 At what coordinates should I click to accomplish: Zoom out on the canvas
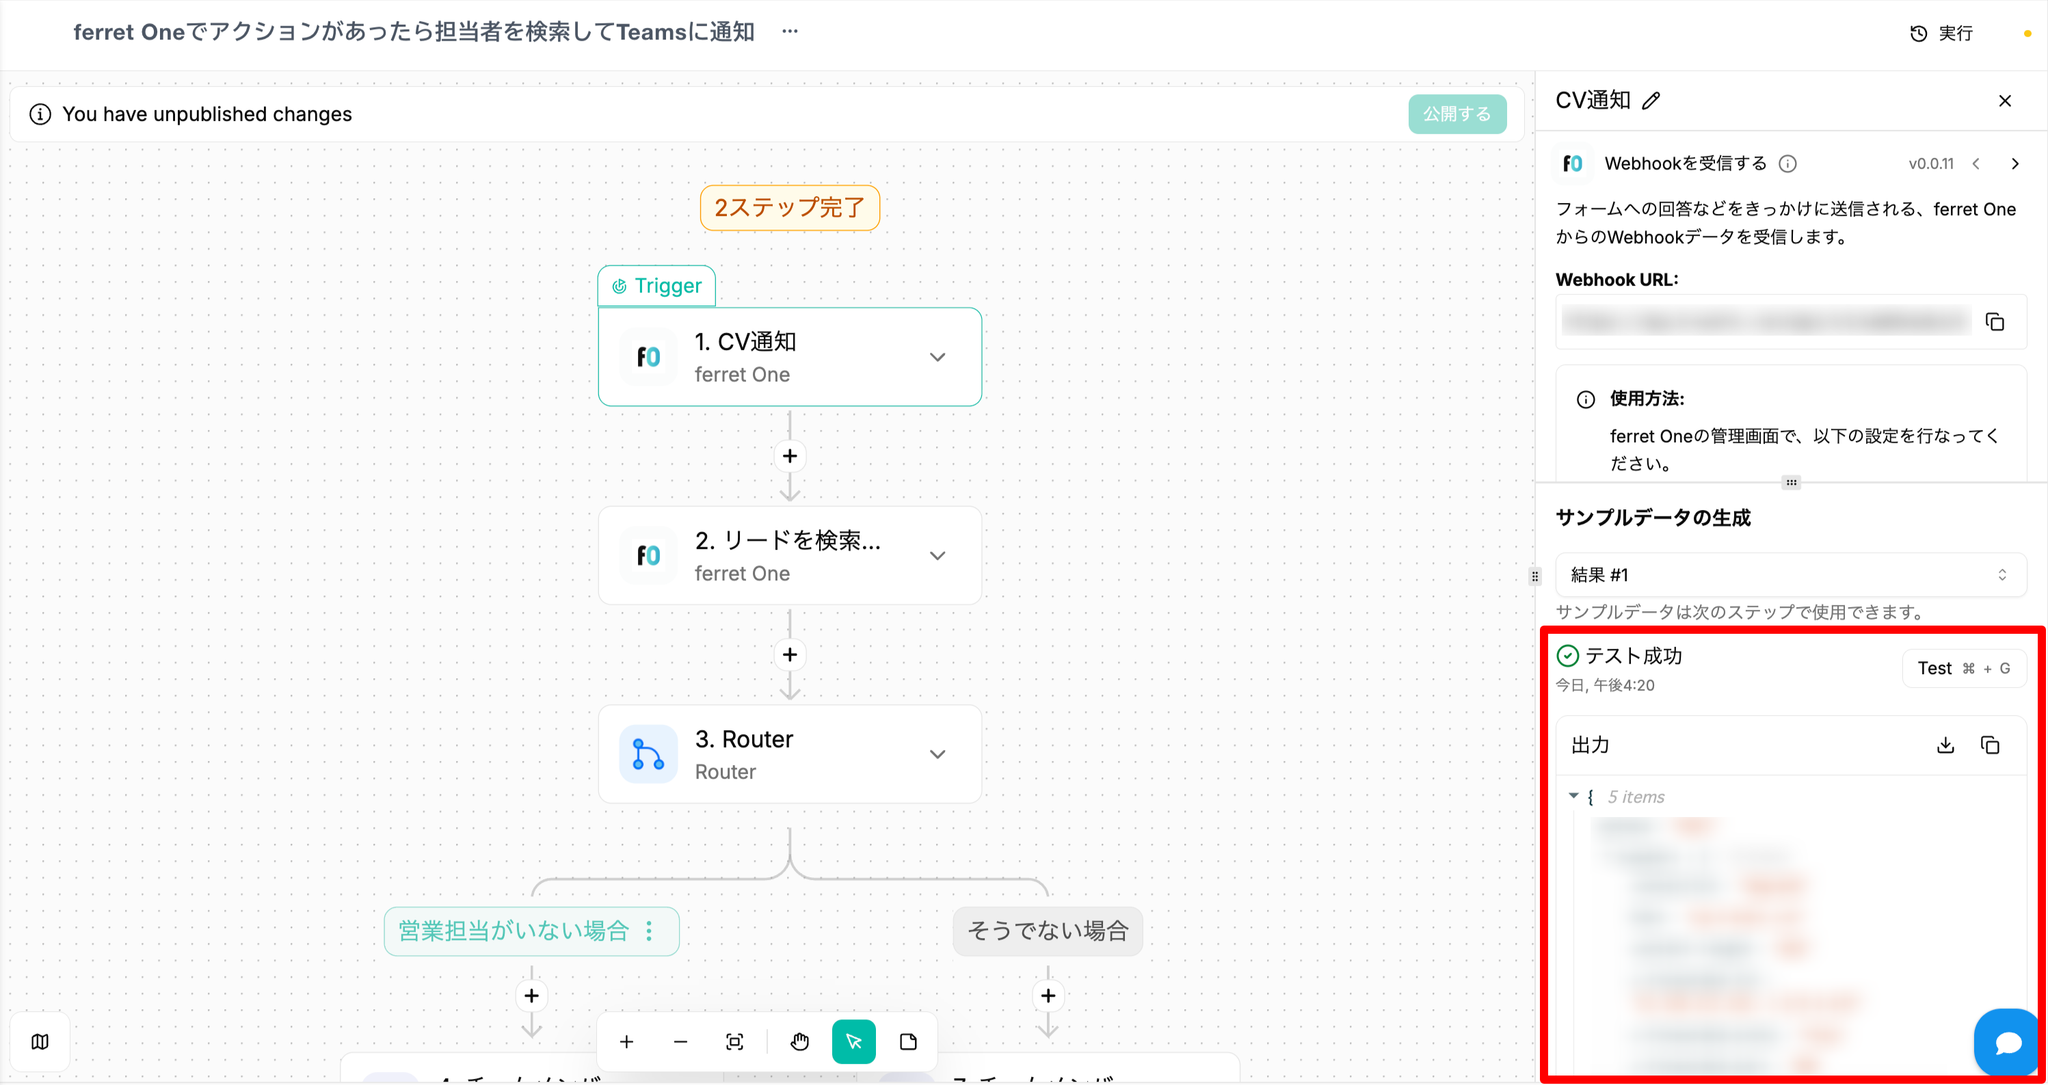tap(681, 1042)
